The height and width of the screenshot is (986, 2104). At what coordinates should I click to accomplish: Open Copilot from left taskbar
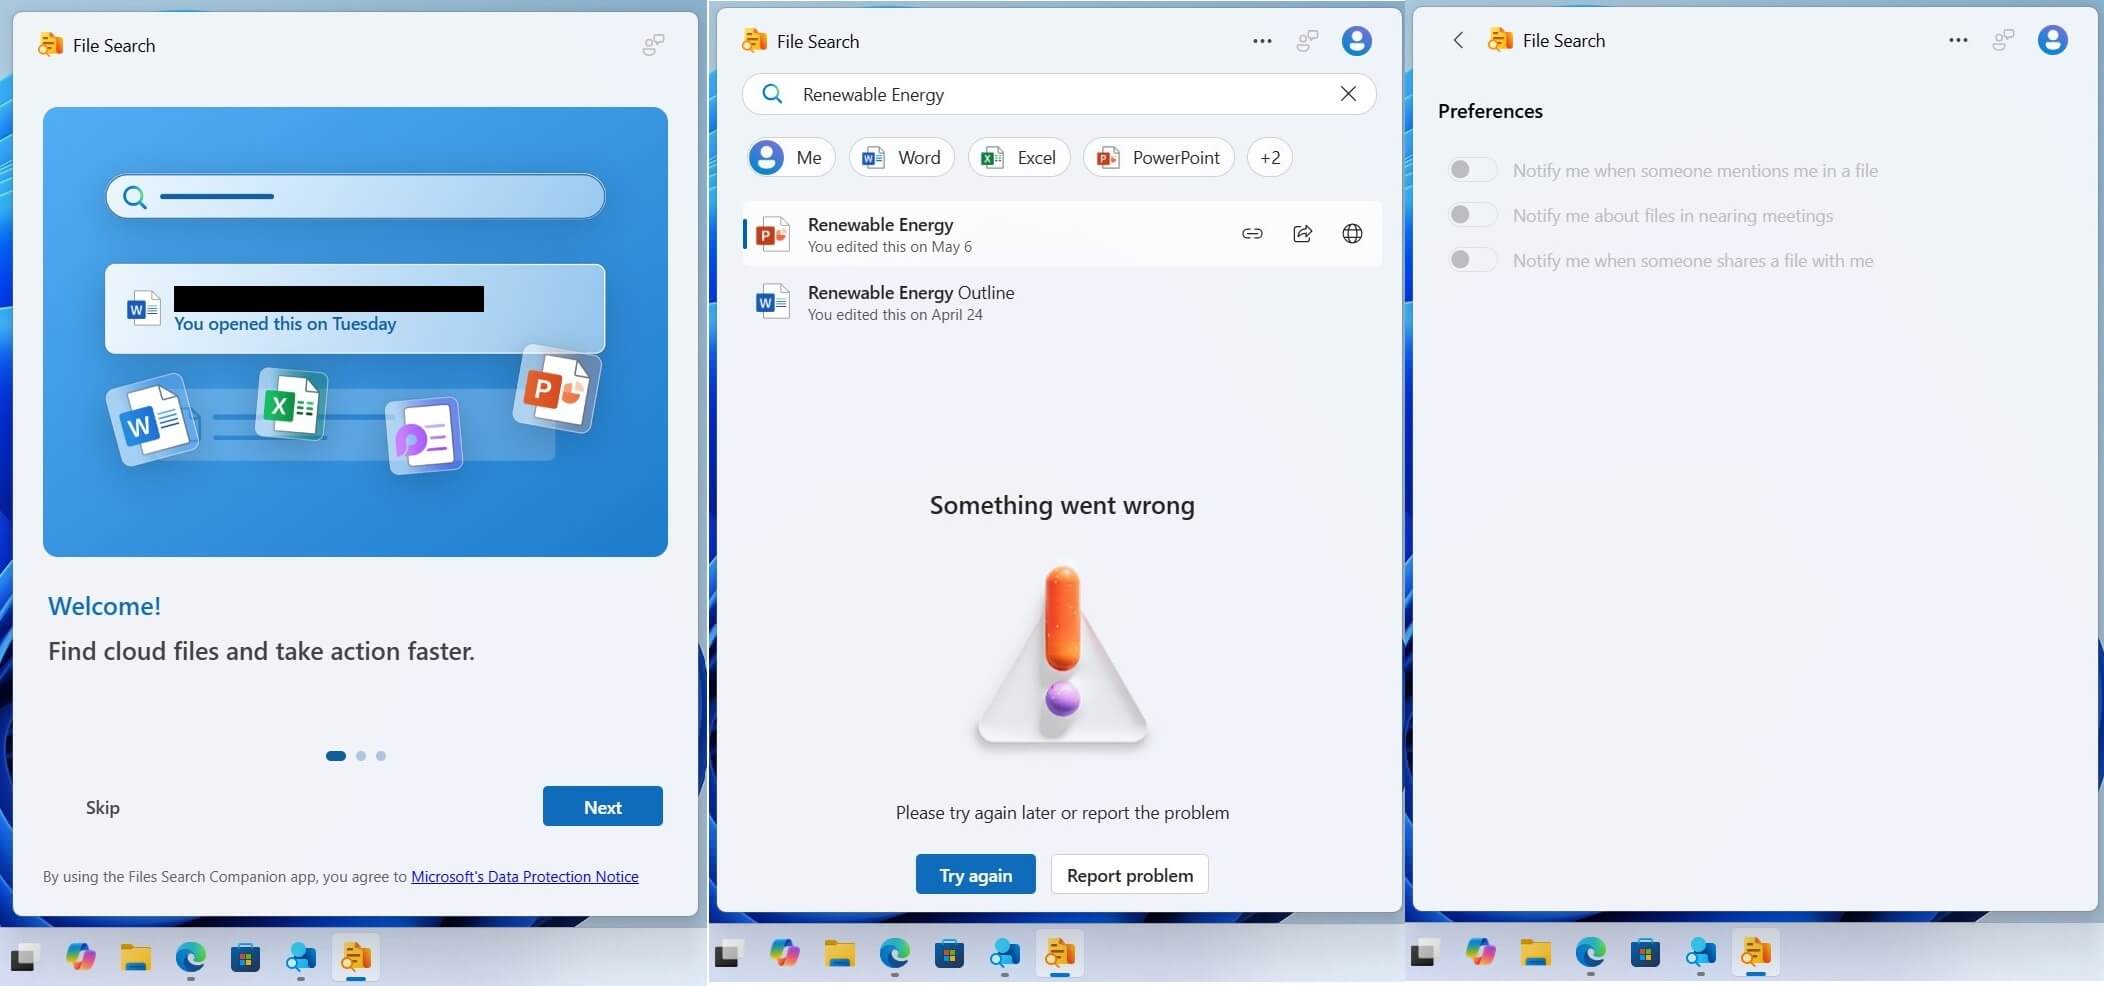pyautogui.click(x=81, y=957)
